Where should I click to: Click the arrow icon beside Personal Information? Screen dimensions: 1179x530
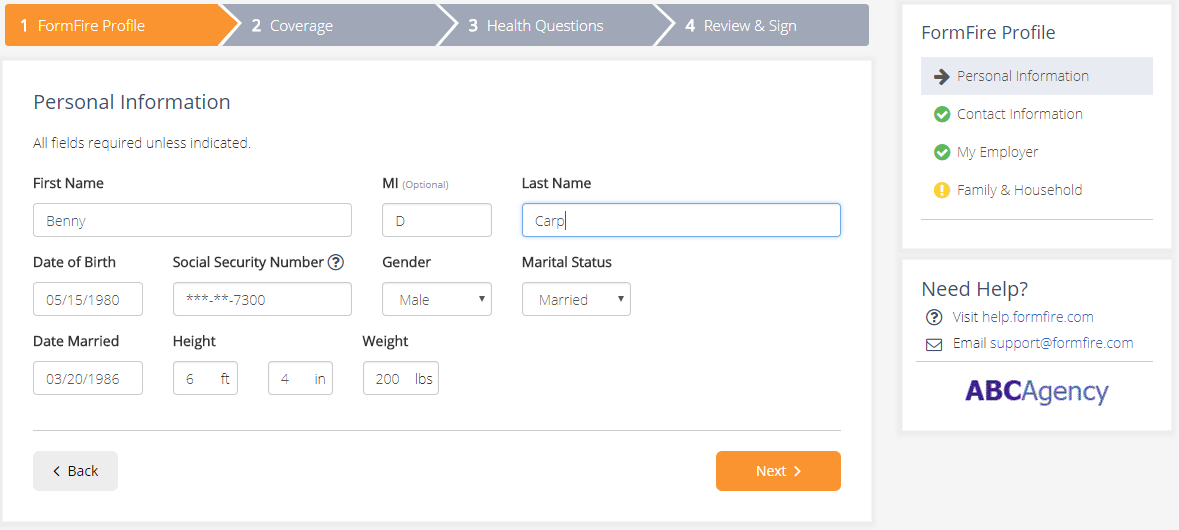[x=941, y=76]
